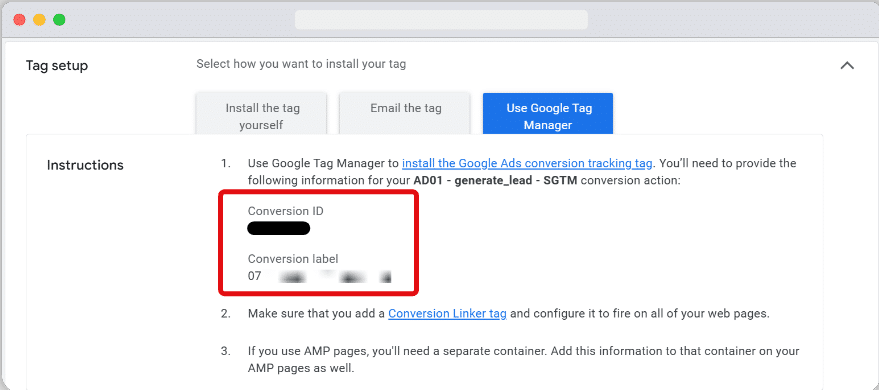Click the 'Instructions' heading
Screen dimensions: 879x390
point(85,165)
